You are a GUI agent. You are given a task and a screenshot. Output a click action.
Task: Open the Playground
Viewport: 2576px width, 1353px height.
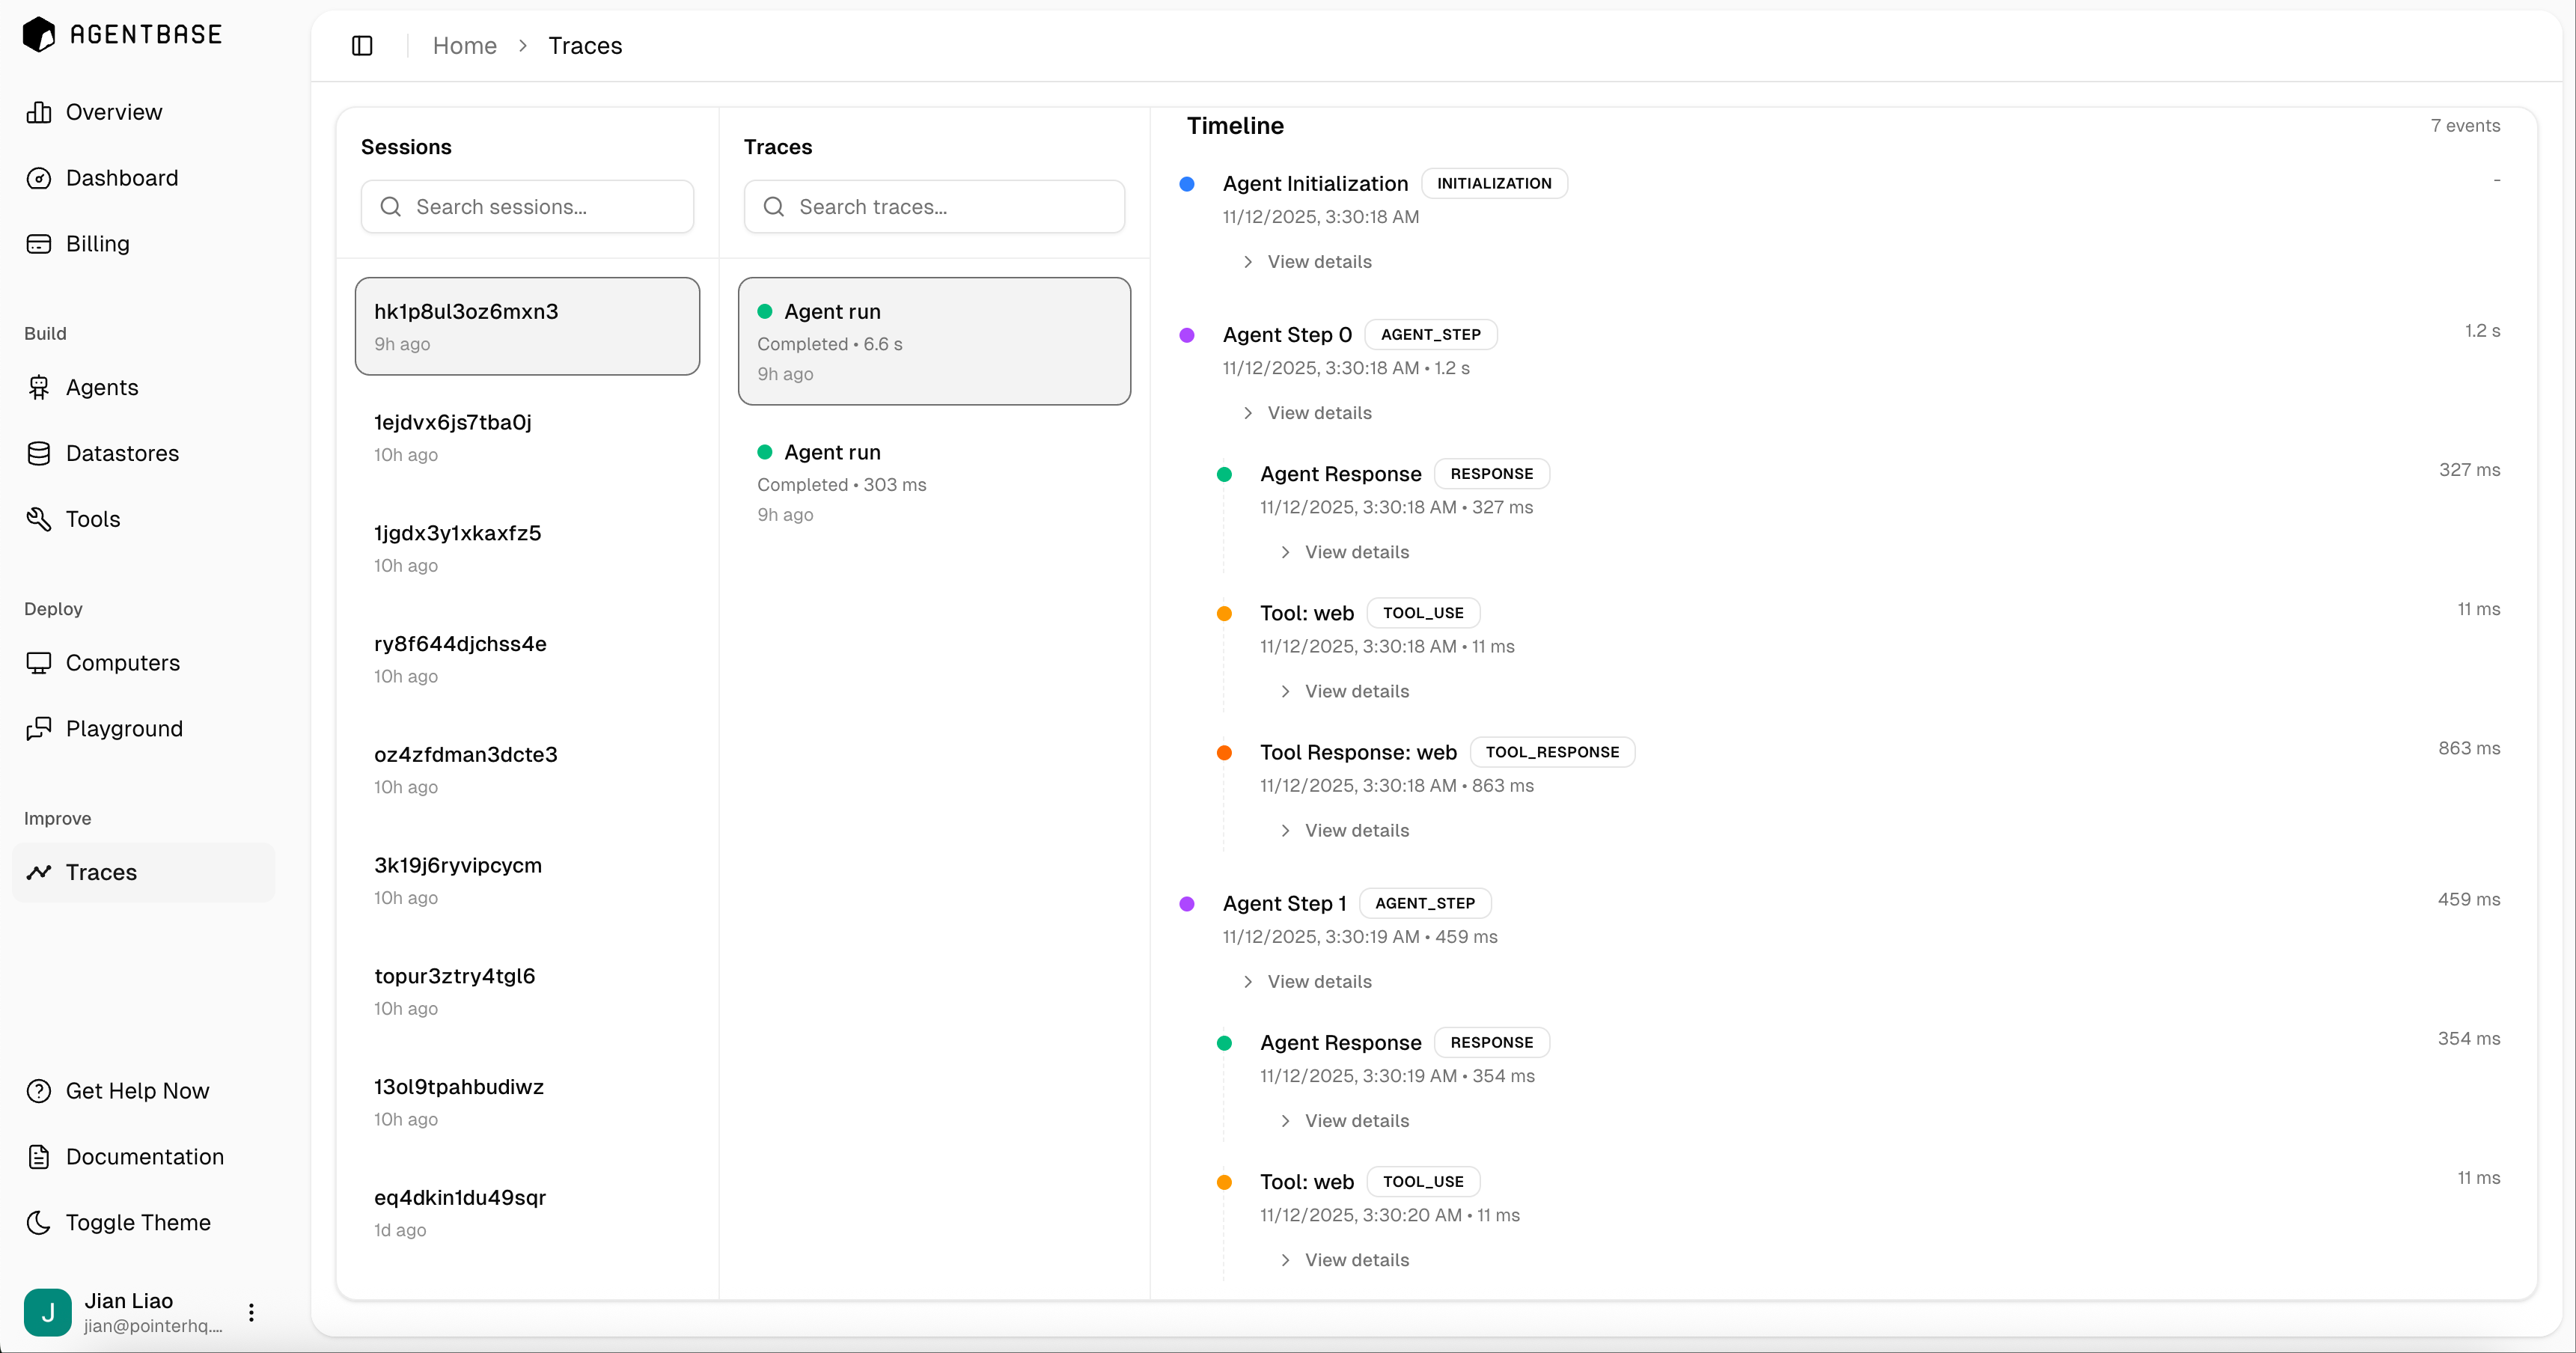point(123,728)
